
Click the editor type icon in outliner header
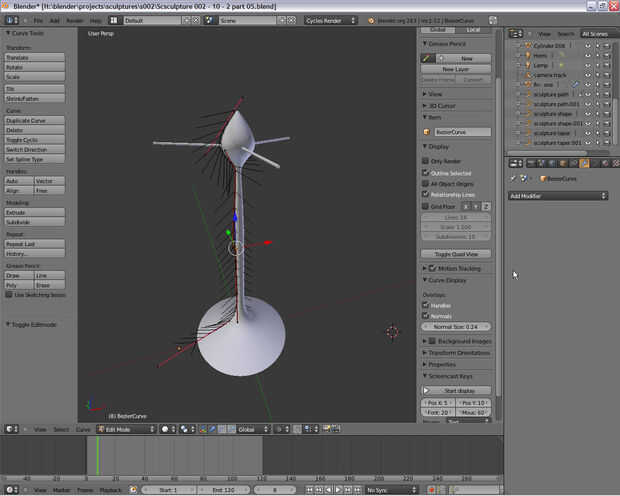click(513, 33)
